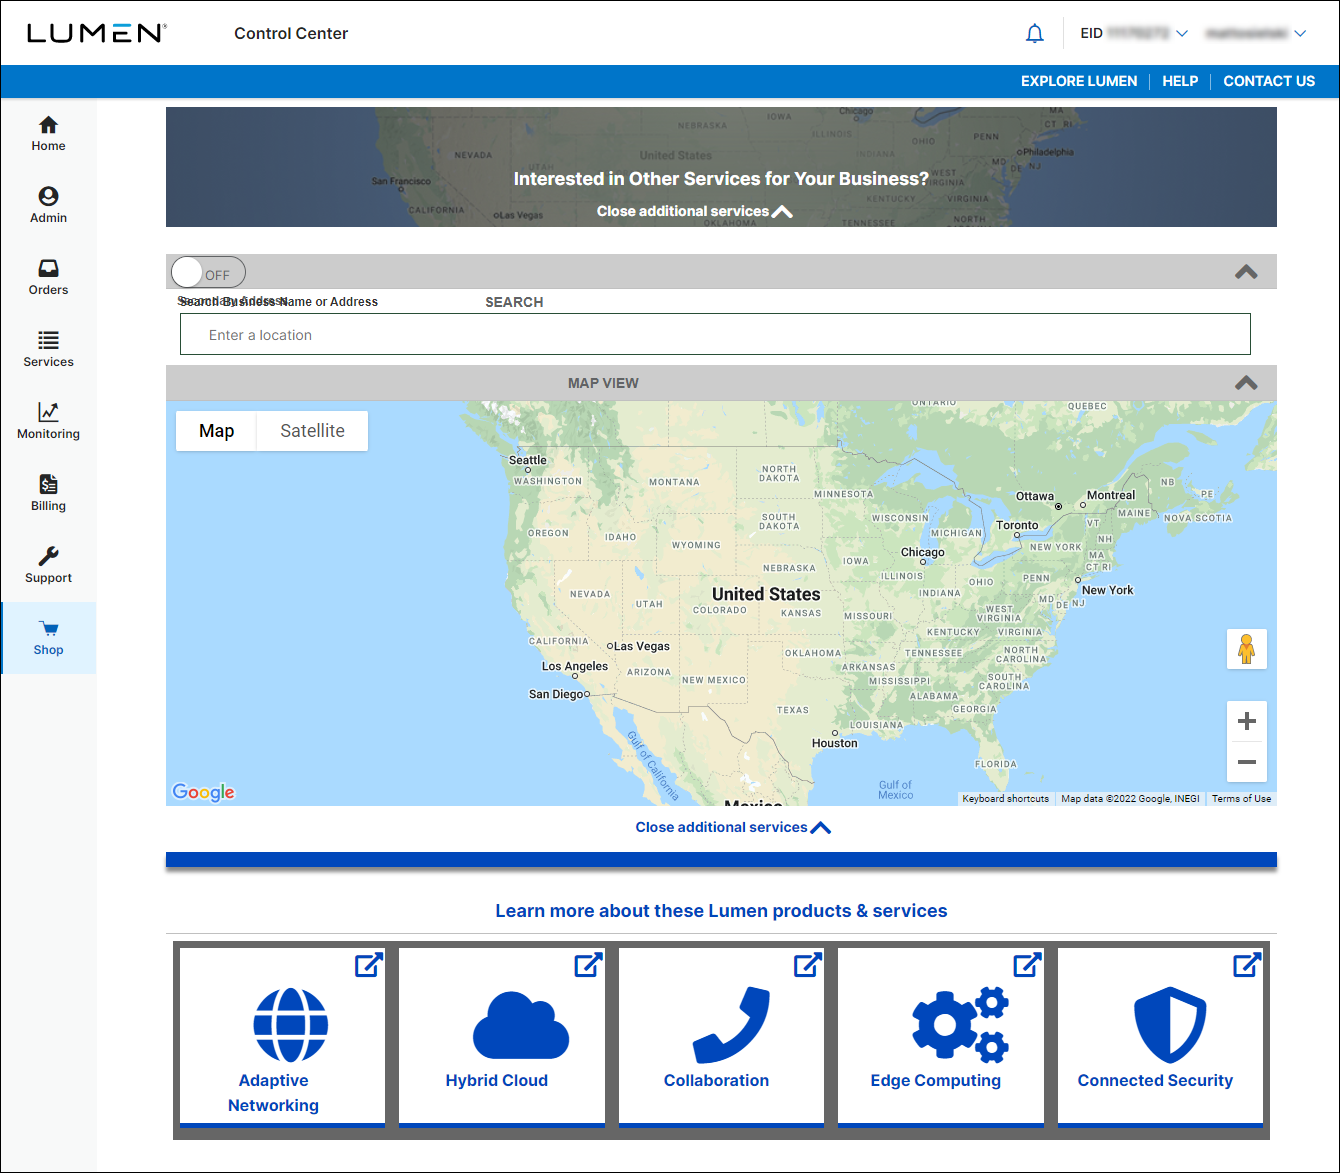
Task: Click the Street View pegman icon
Action: tap(1247, 649)
